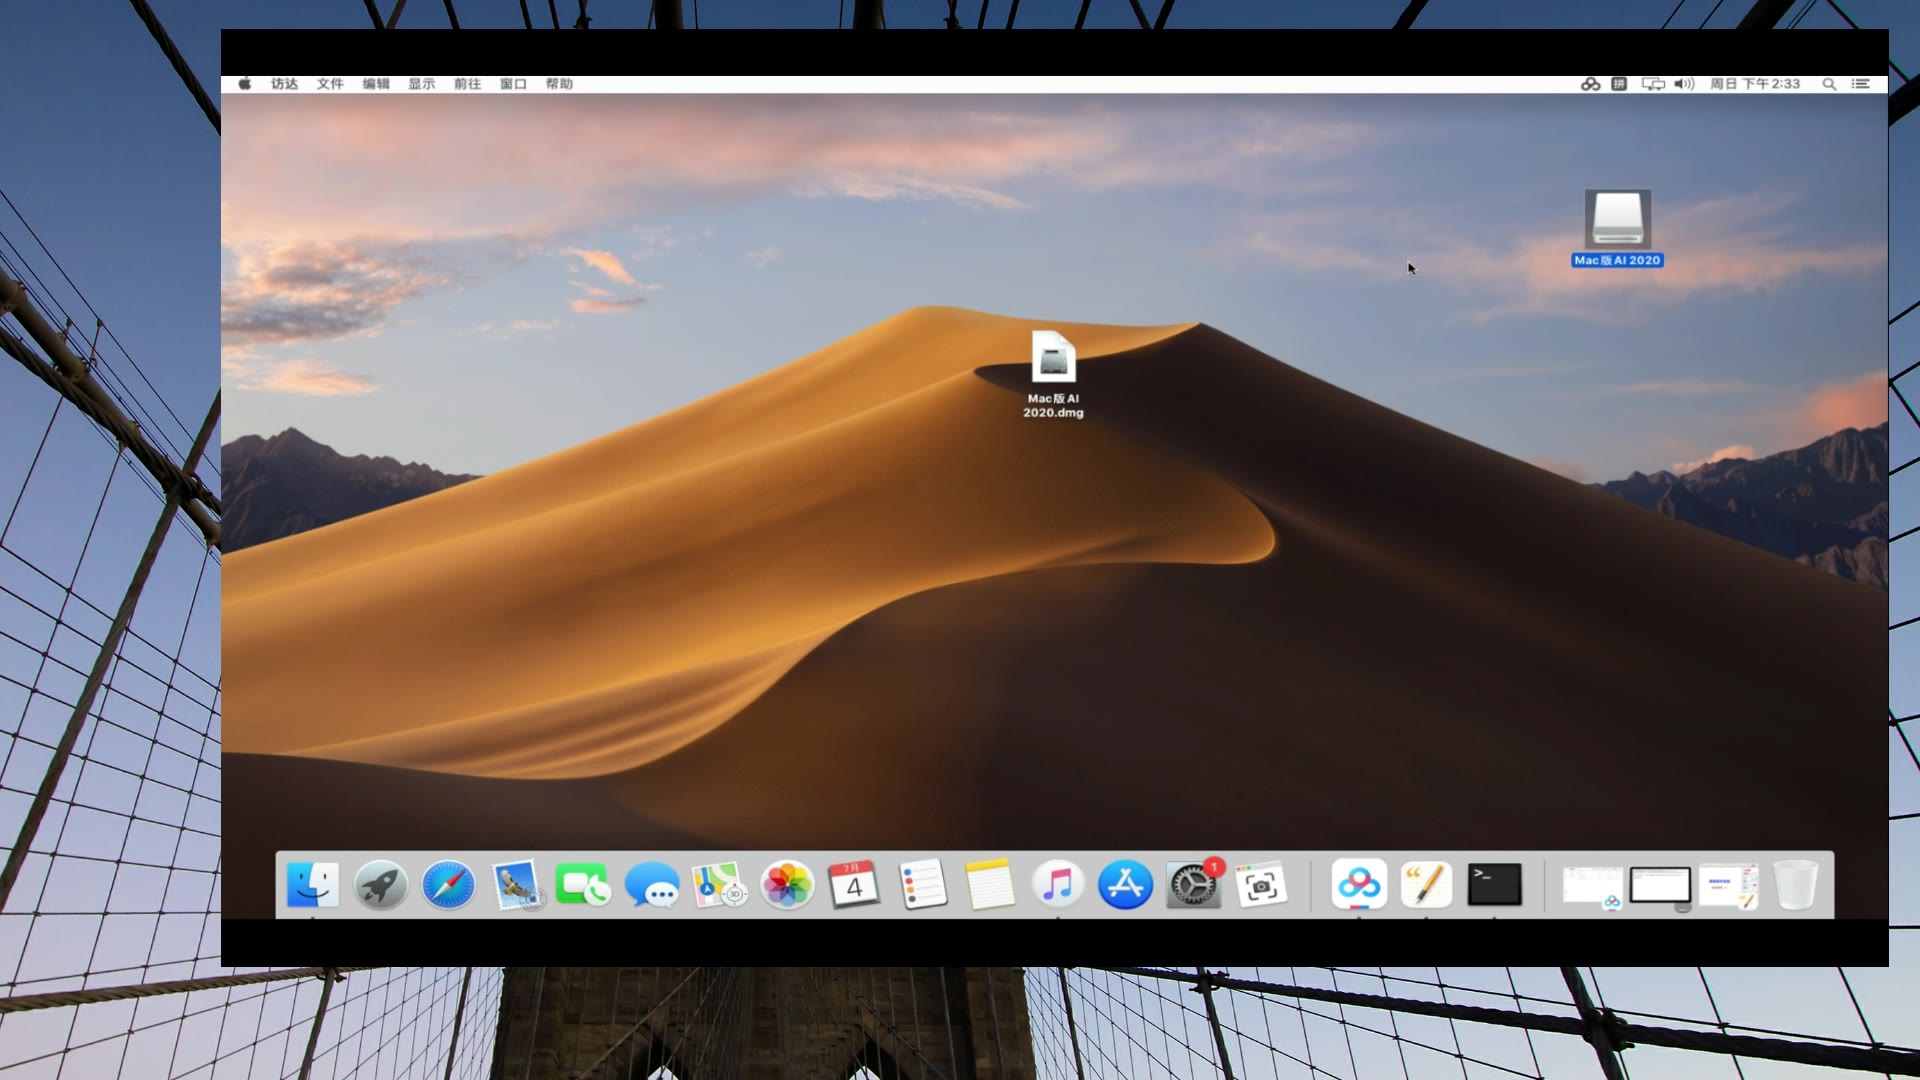
Task: Open the 显示 (View) menu
Action: pos(421,84)
